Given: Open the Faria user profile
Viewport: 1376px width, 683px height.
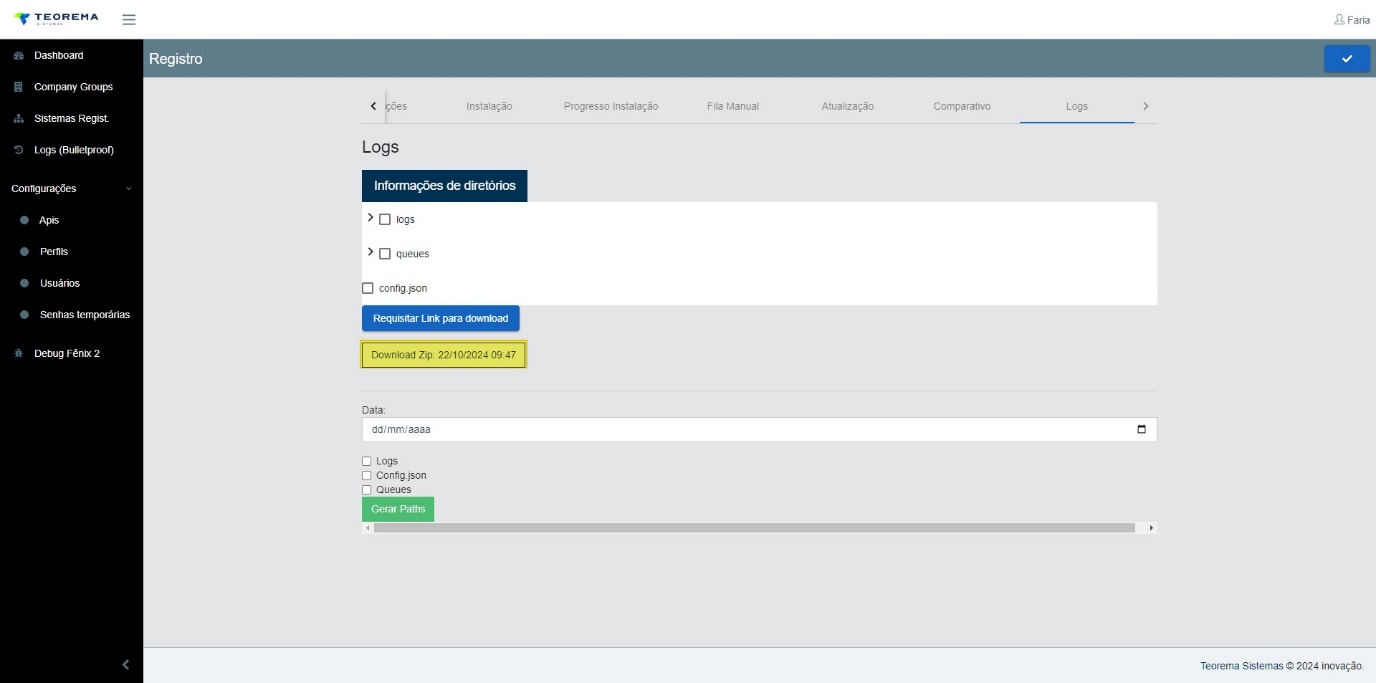Looking at the screenshot, I should (x=1352, y=20).
